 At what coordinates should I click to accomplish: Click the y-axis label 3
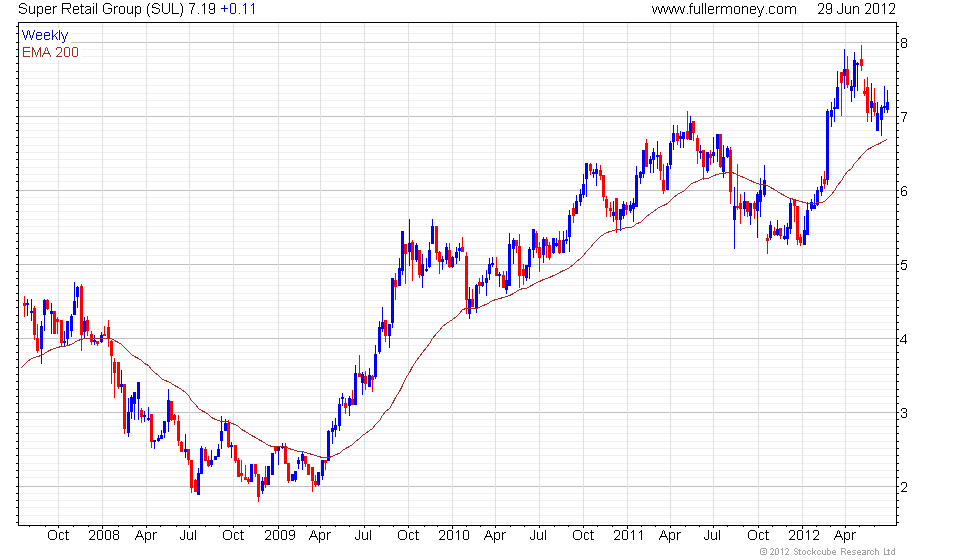tap(904, 414)
